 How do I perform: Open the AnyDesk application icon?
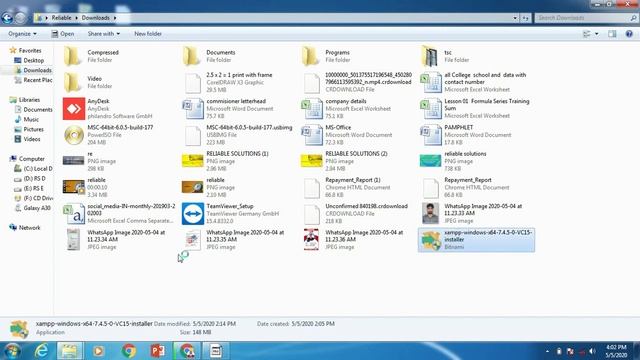(74, 109)
